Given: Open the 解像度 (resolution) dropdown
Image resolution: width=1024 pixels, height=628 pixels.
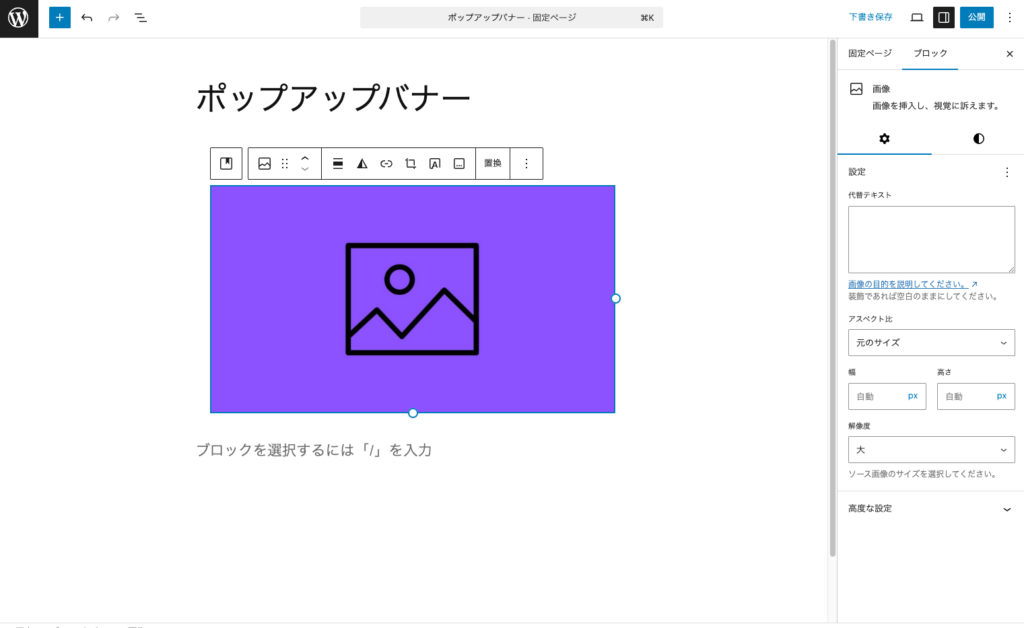Looking at the screenshot, I should click(931, 449).
